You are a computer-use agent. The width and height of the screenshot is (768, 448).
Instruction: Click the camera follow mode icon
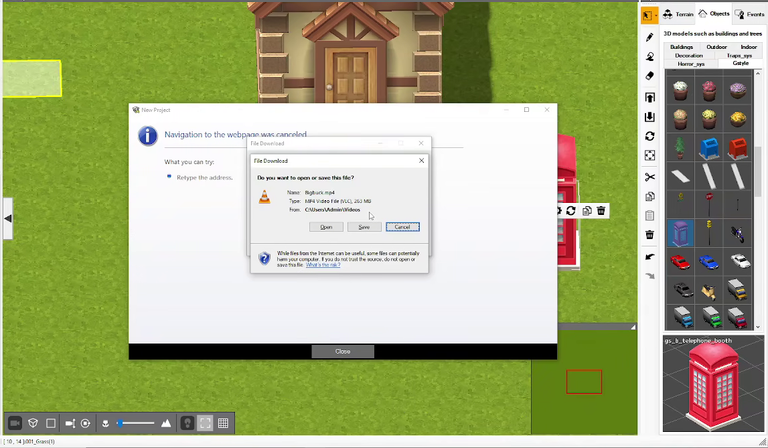pos(70,423)
